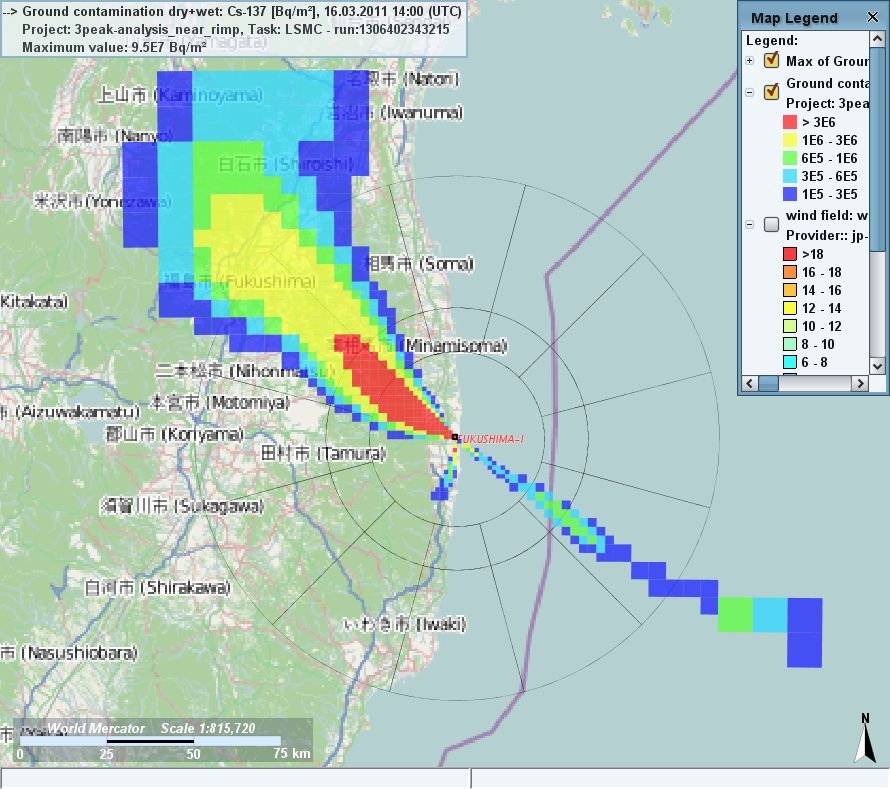Screen dimensions: 890x789
Task: Click the legend horizontal scrollbar thumb
Action: 769,384
